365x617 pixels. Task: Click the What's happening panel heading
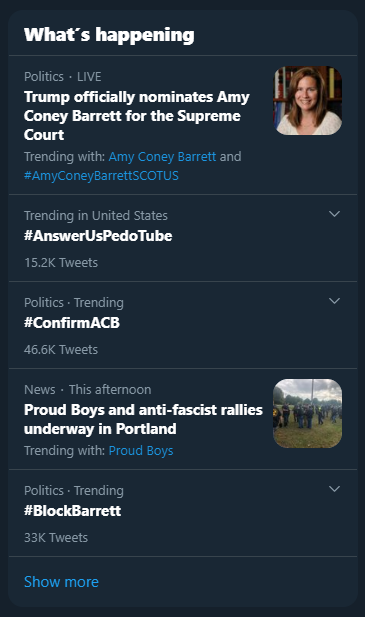(x=109, y=35)
